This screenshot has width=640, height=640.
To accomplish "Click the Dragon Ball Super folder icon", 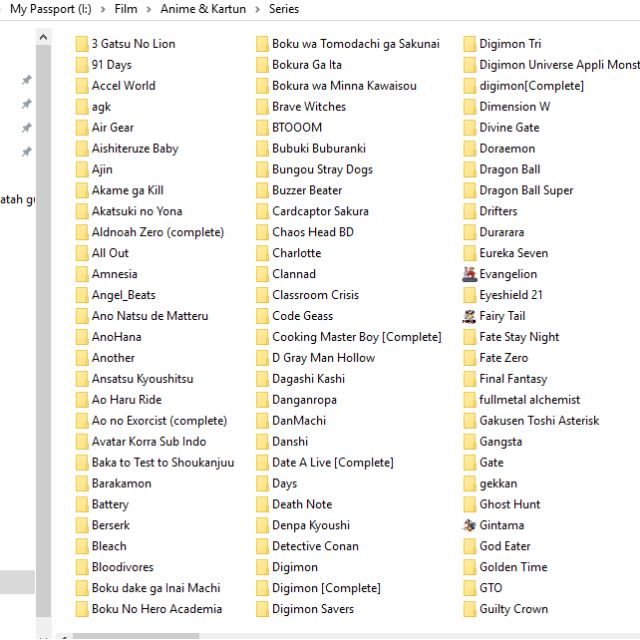I will 469,191.
